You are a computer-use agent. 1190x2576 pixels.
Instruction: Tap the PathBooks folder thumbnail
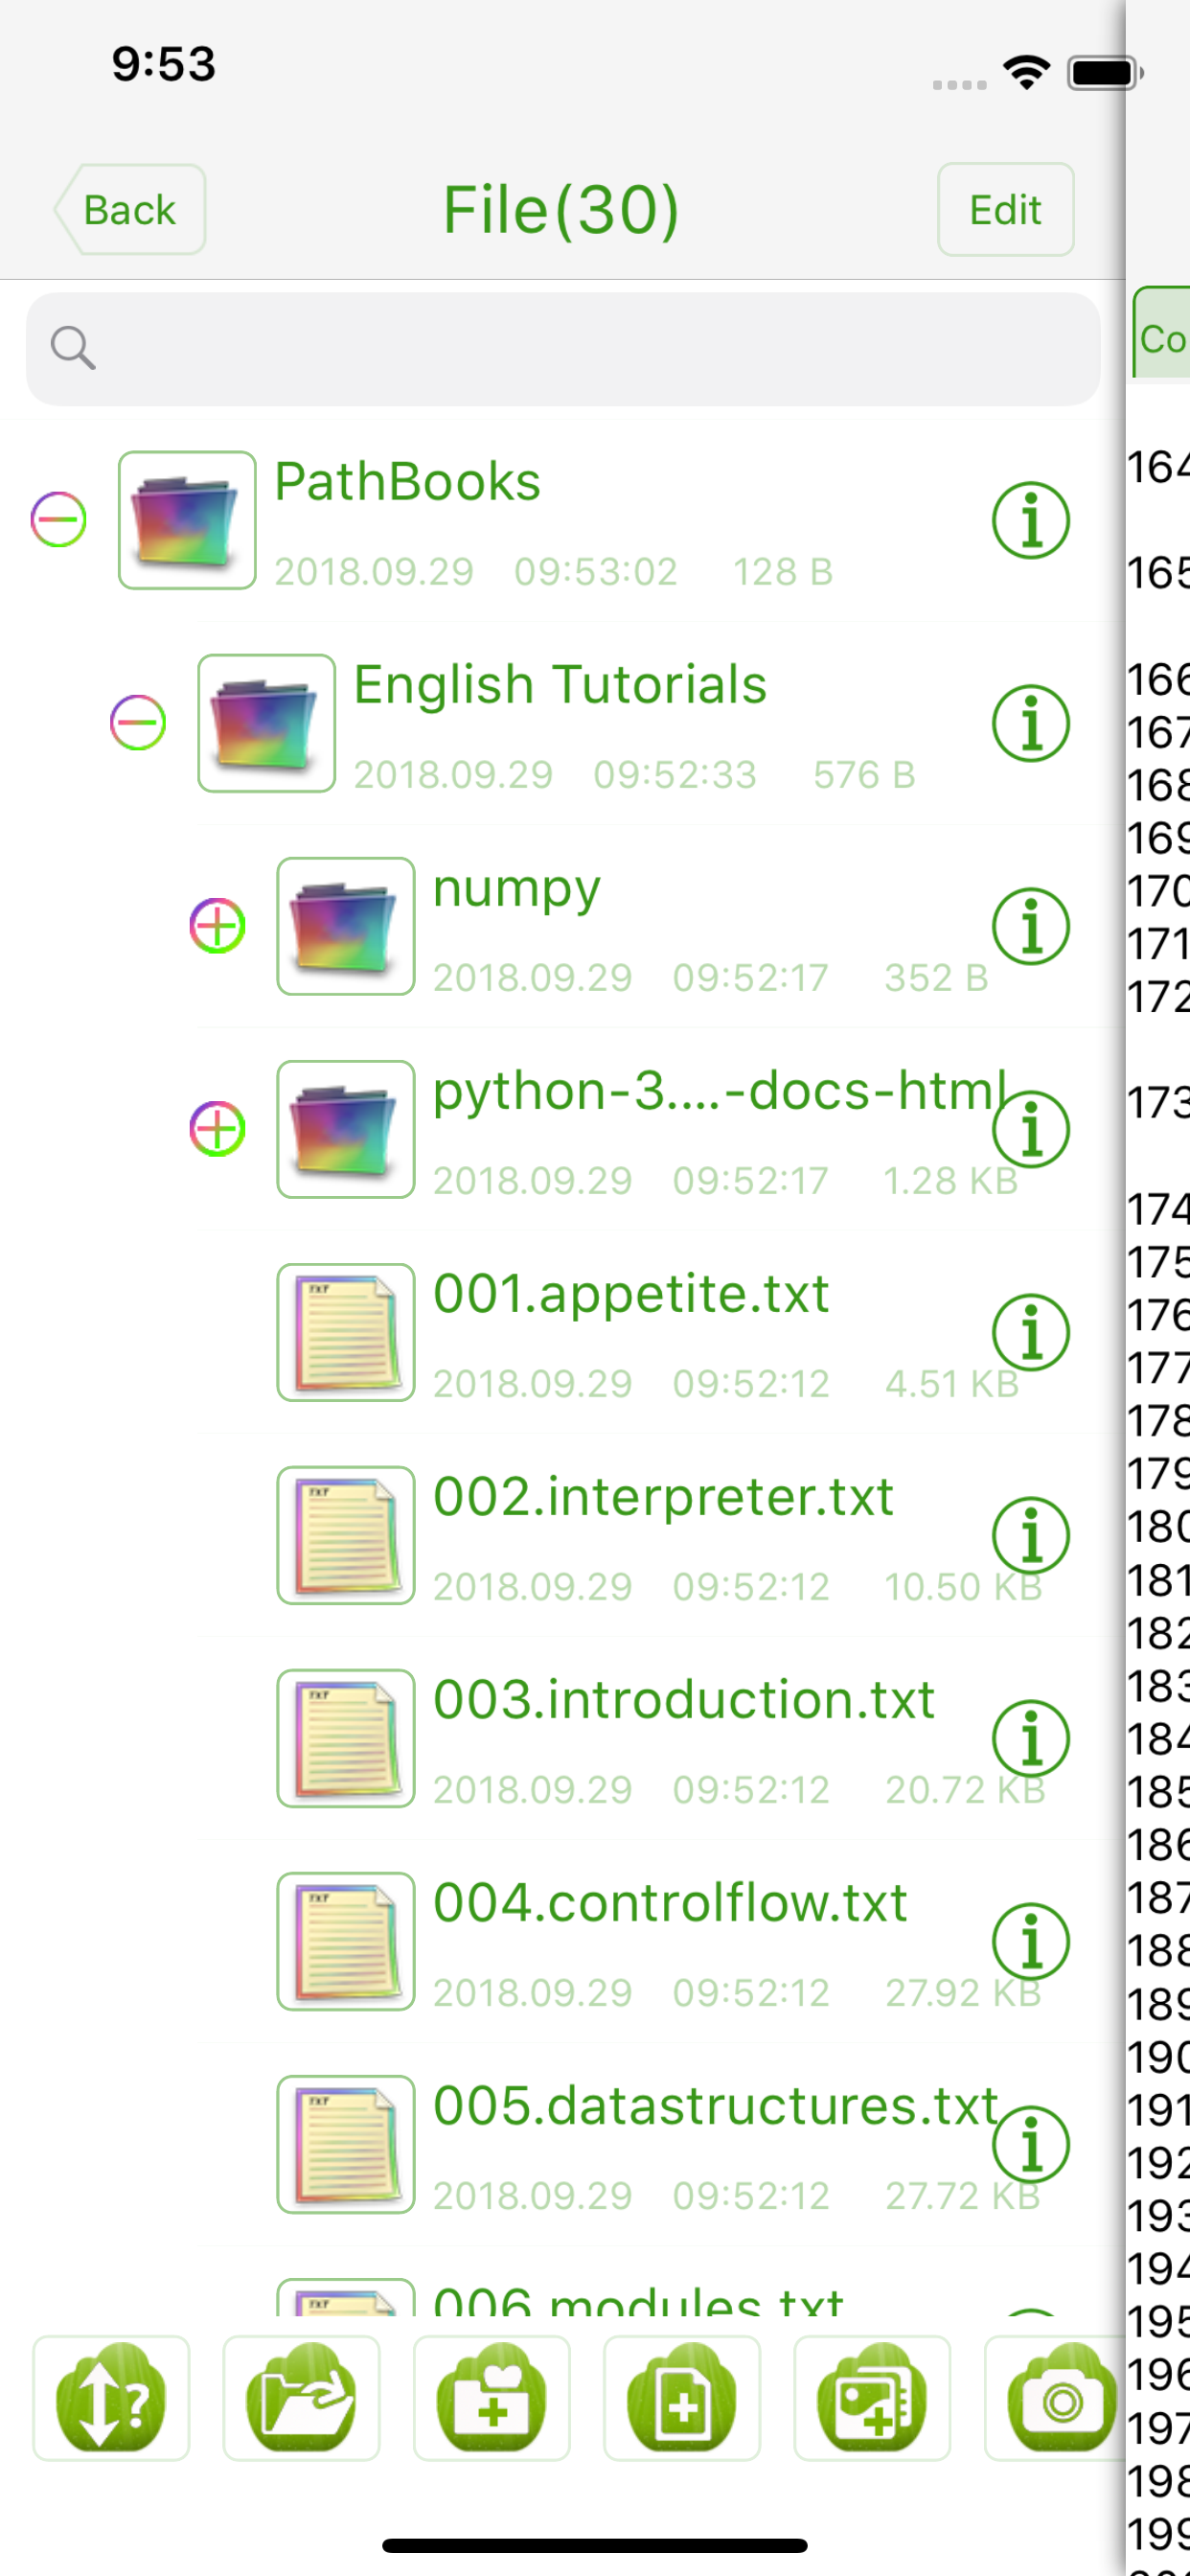(187, 520)
